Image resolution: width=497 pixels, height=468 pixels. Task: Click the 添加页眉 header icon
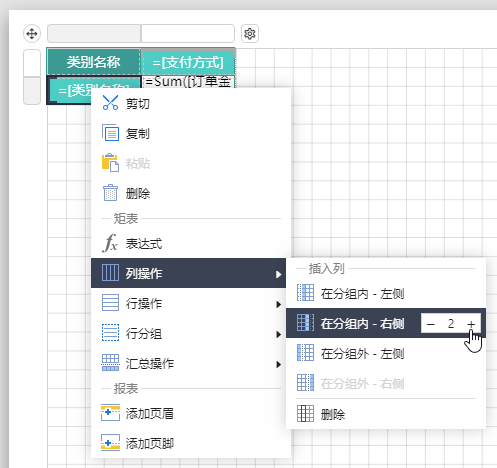coord(110,413)
